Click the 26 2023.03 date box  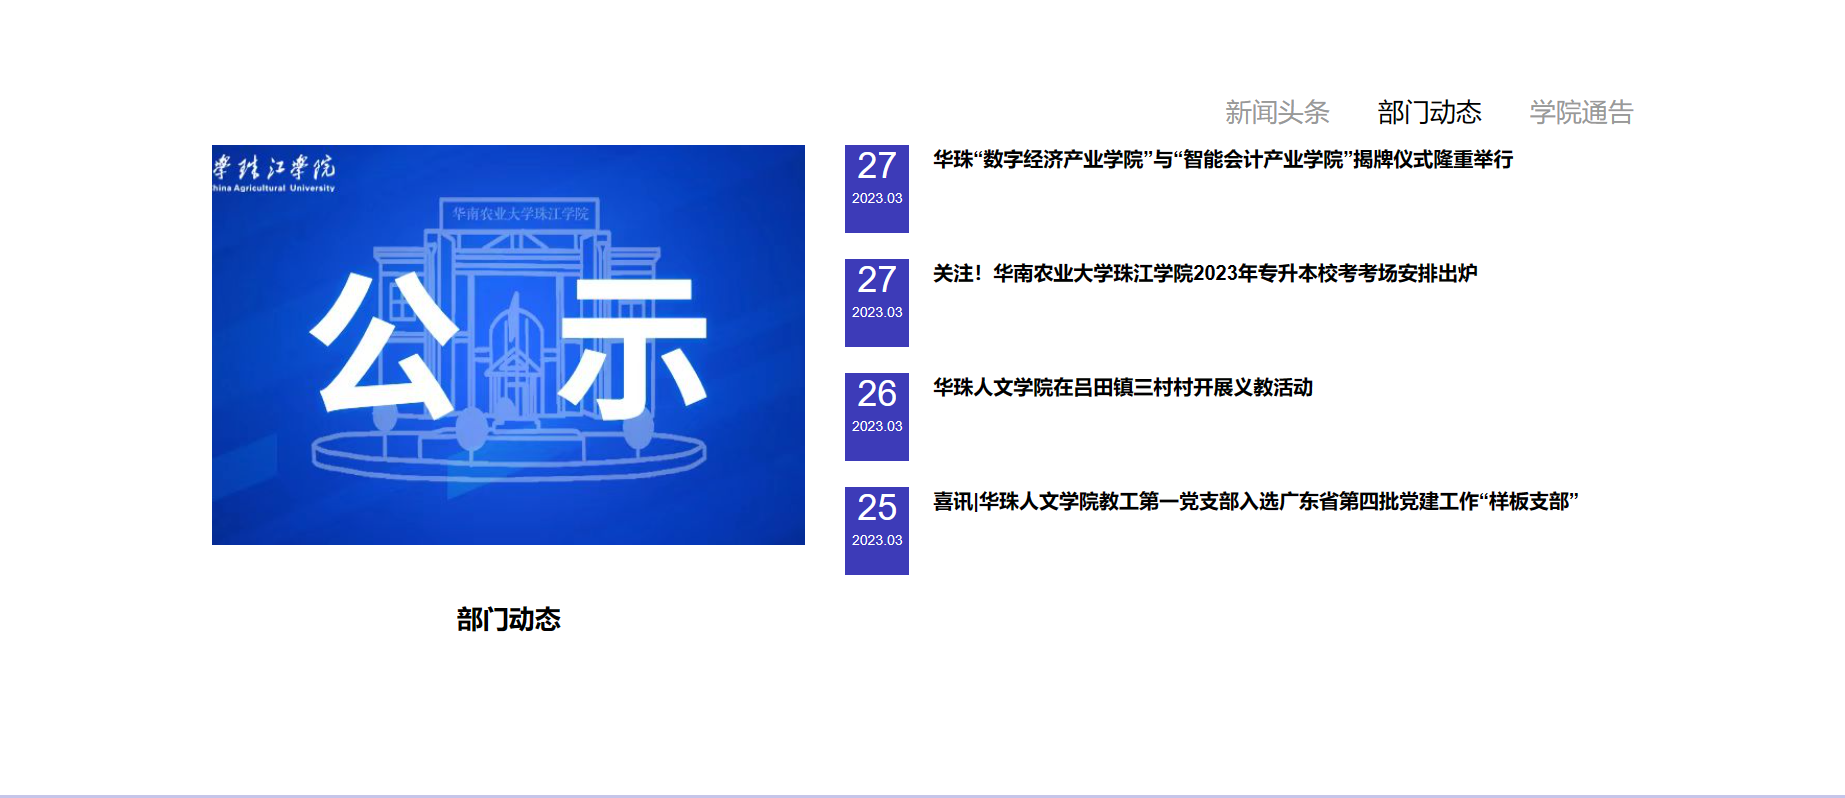tap(877, 417)
